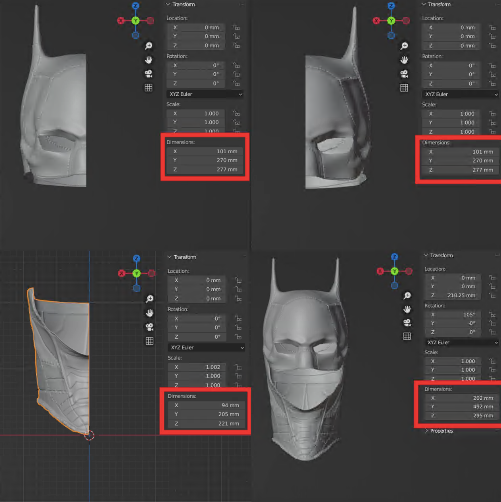Viewport: 501px width, 502px height.
Task: Click orthographic grid icon in bottom-right full-cowl screenshot
Action: point(407,336)
